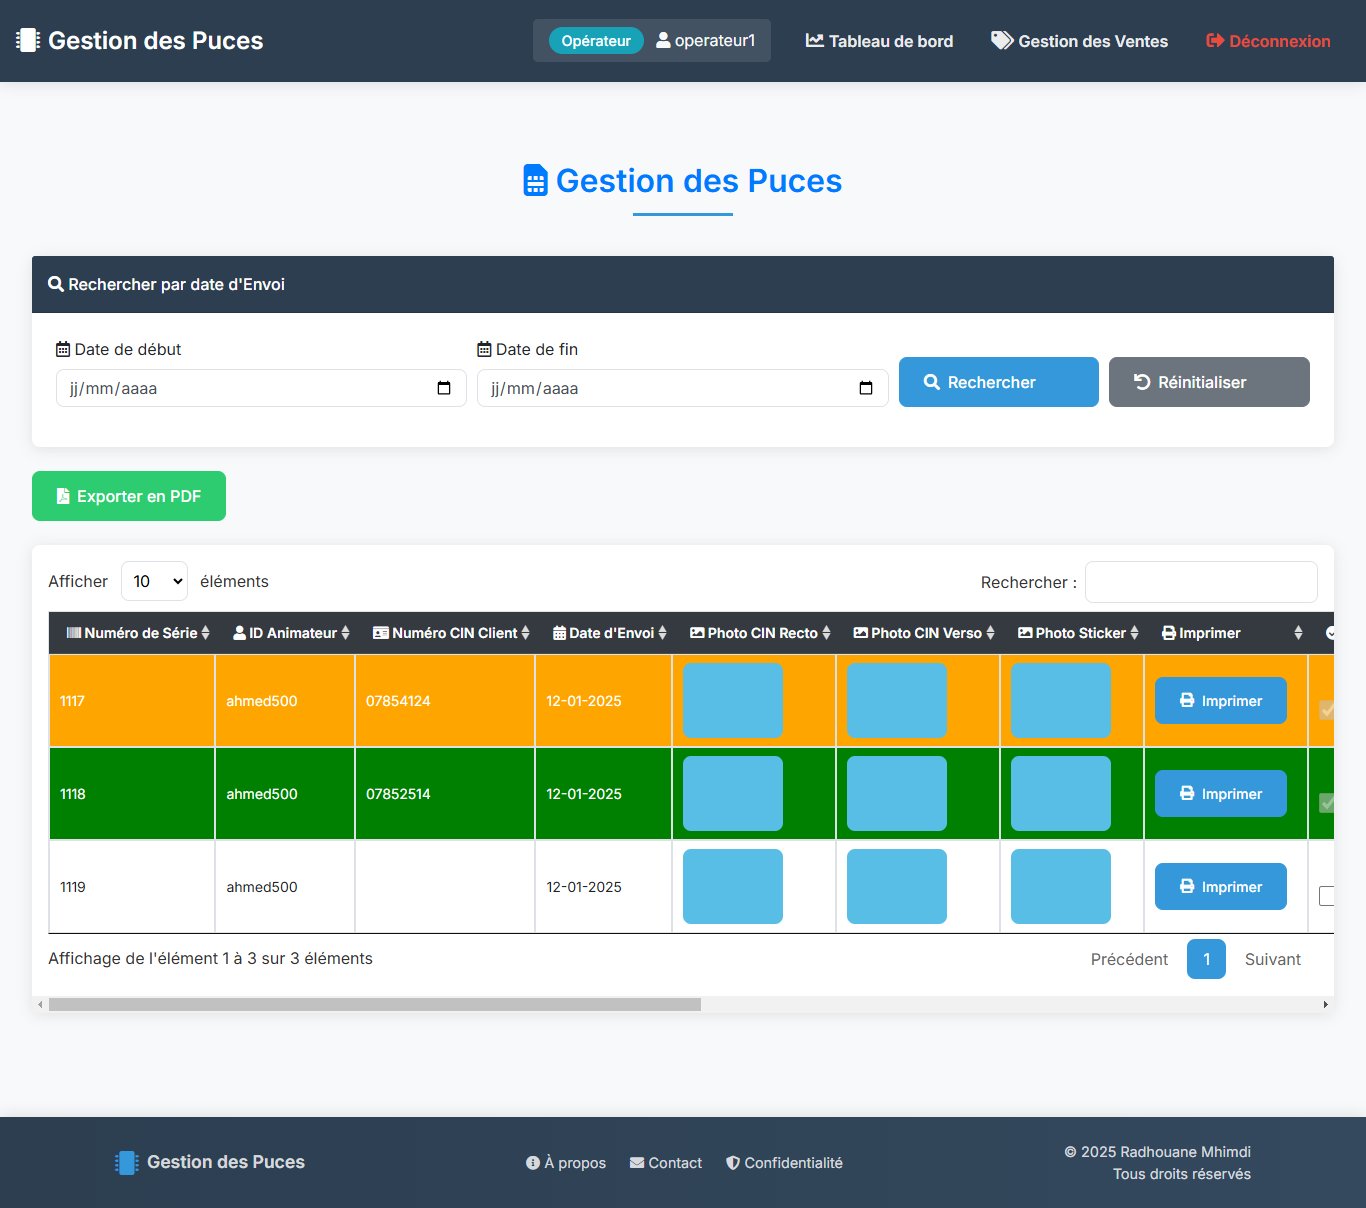Sort by Photo Sticker column arrows

[x=1134, y=633]
